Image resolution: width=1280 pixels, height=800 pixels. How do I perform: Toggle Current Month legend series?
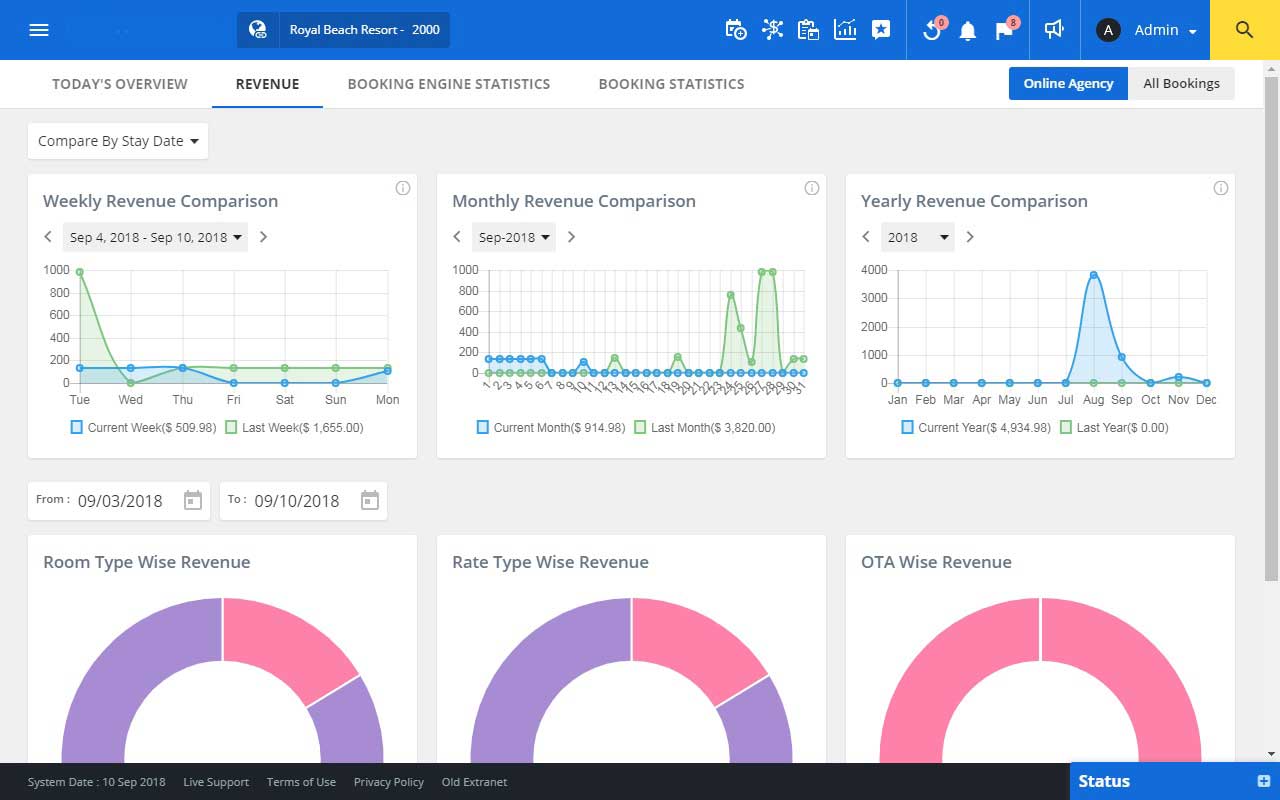pos(551,427)
